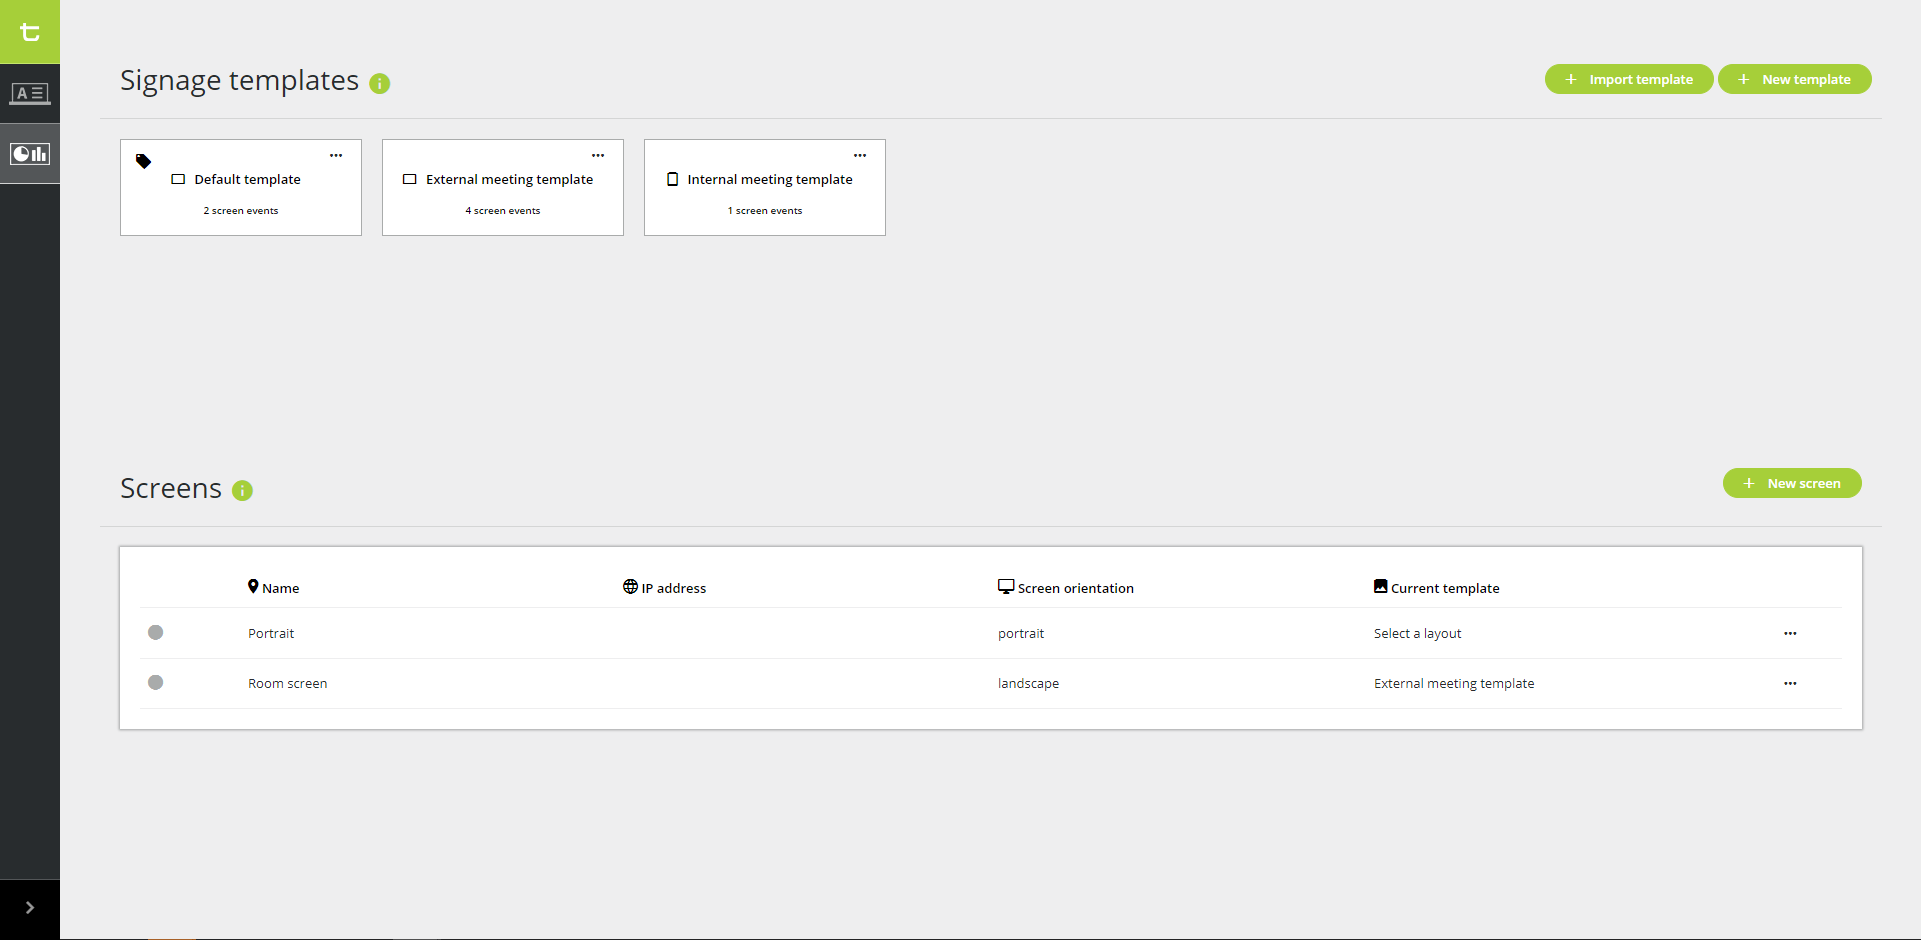Click info icon beside Signage templates

click(x=379, y=84)
